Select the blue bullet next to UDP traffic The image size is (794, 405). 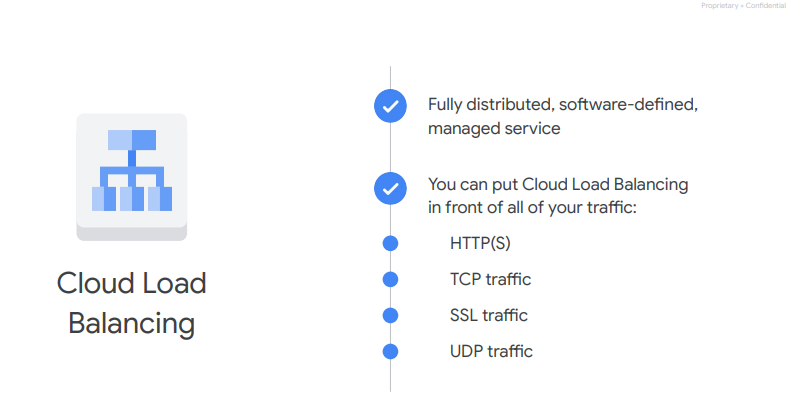click(390, 351)
